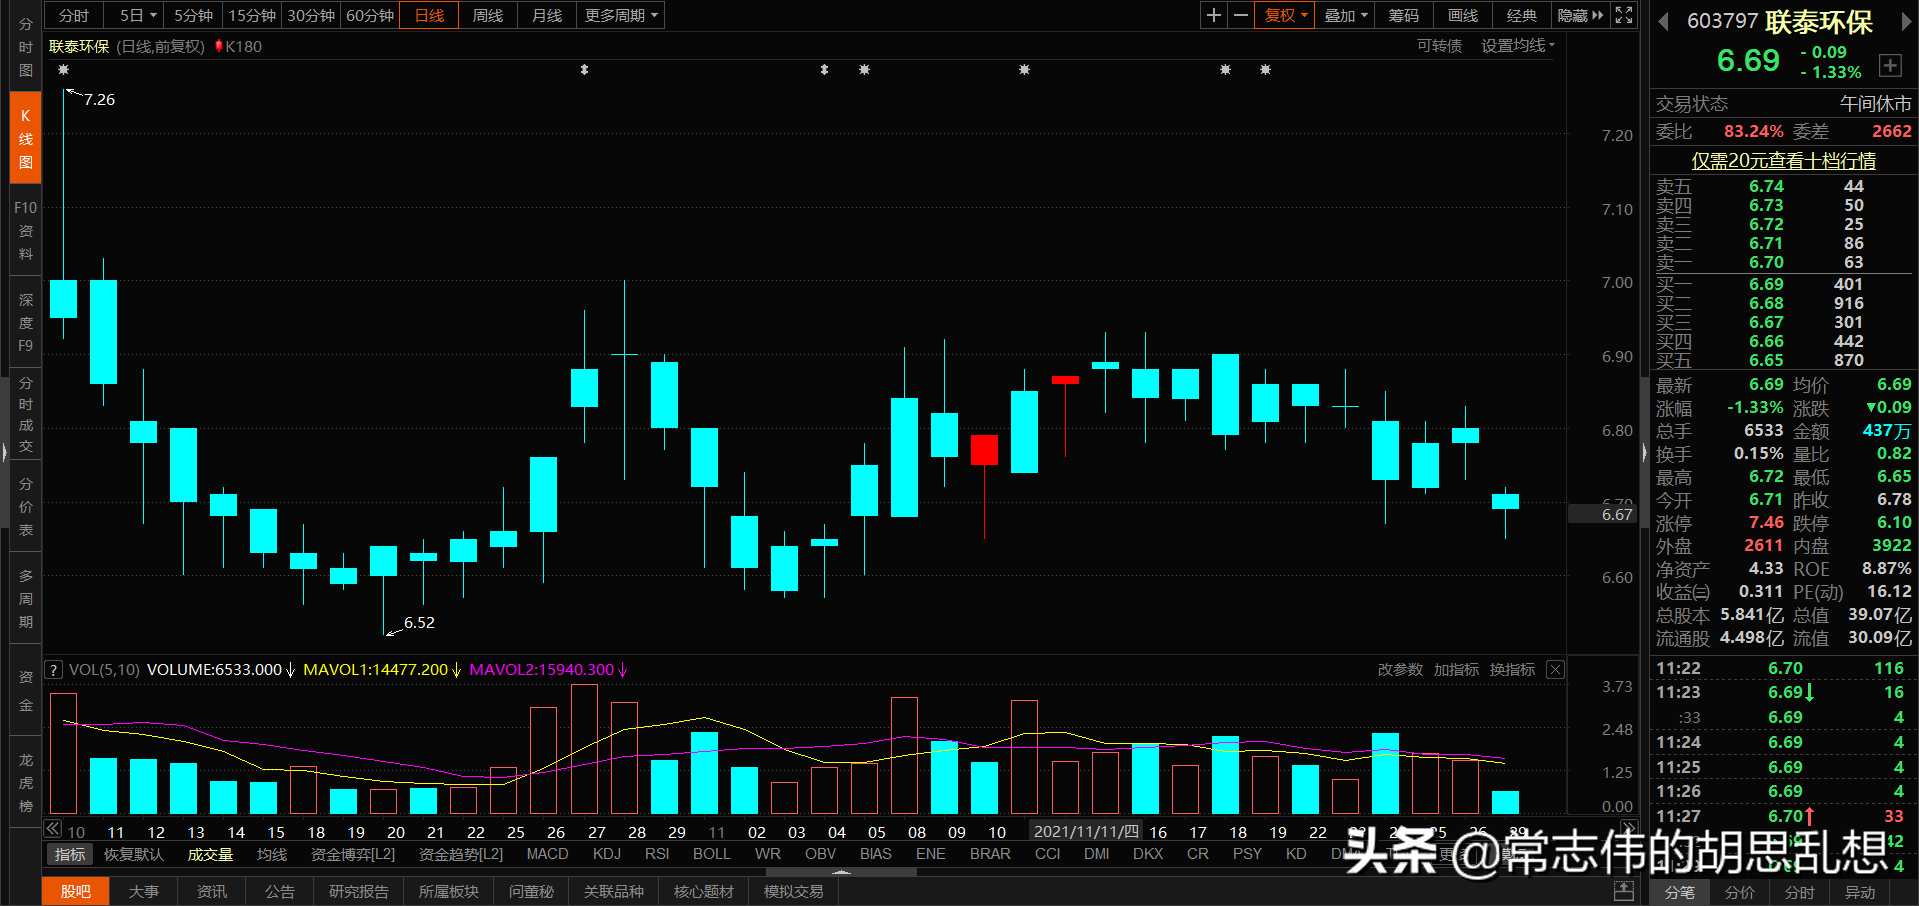Open the 分价 tab in quote panel
This screenshot has height=906, width=1919.
click(1739, 893)
